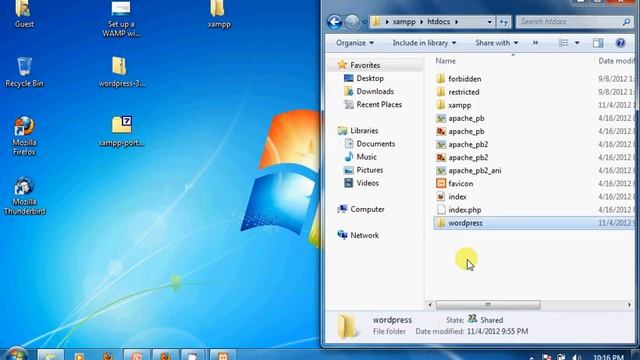Click the search magnifier icon
Viewport: 640px width, 360px height.
click(626, 22)
